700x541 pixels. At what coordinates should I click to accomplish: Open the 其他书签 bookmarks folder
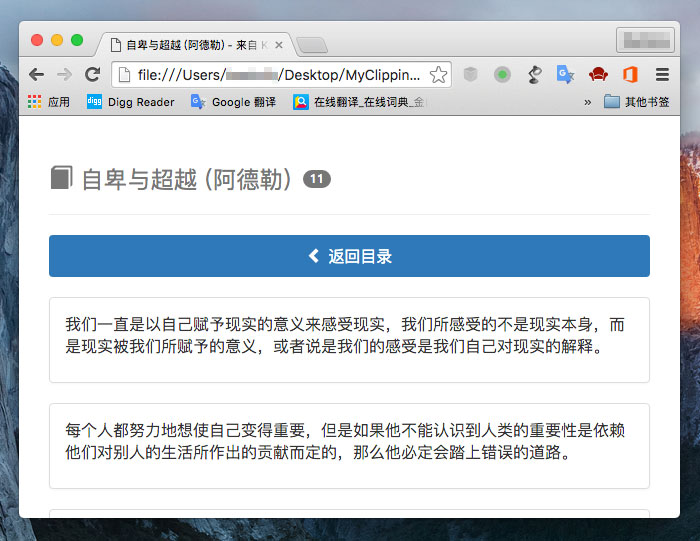(x=637, y=102)
